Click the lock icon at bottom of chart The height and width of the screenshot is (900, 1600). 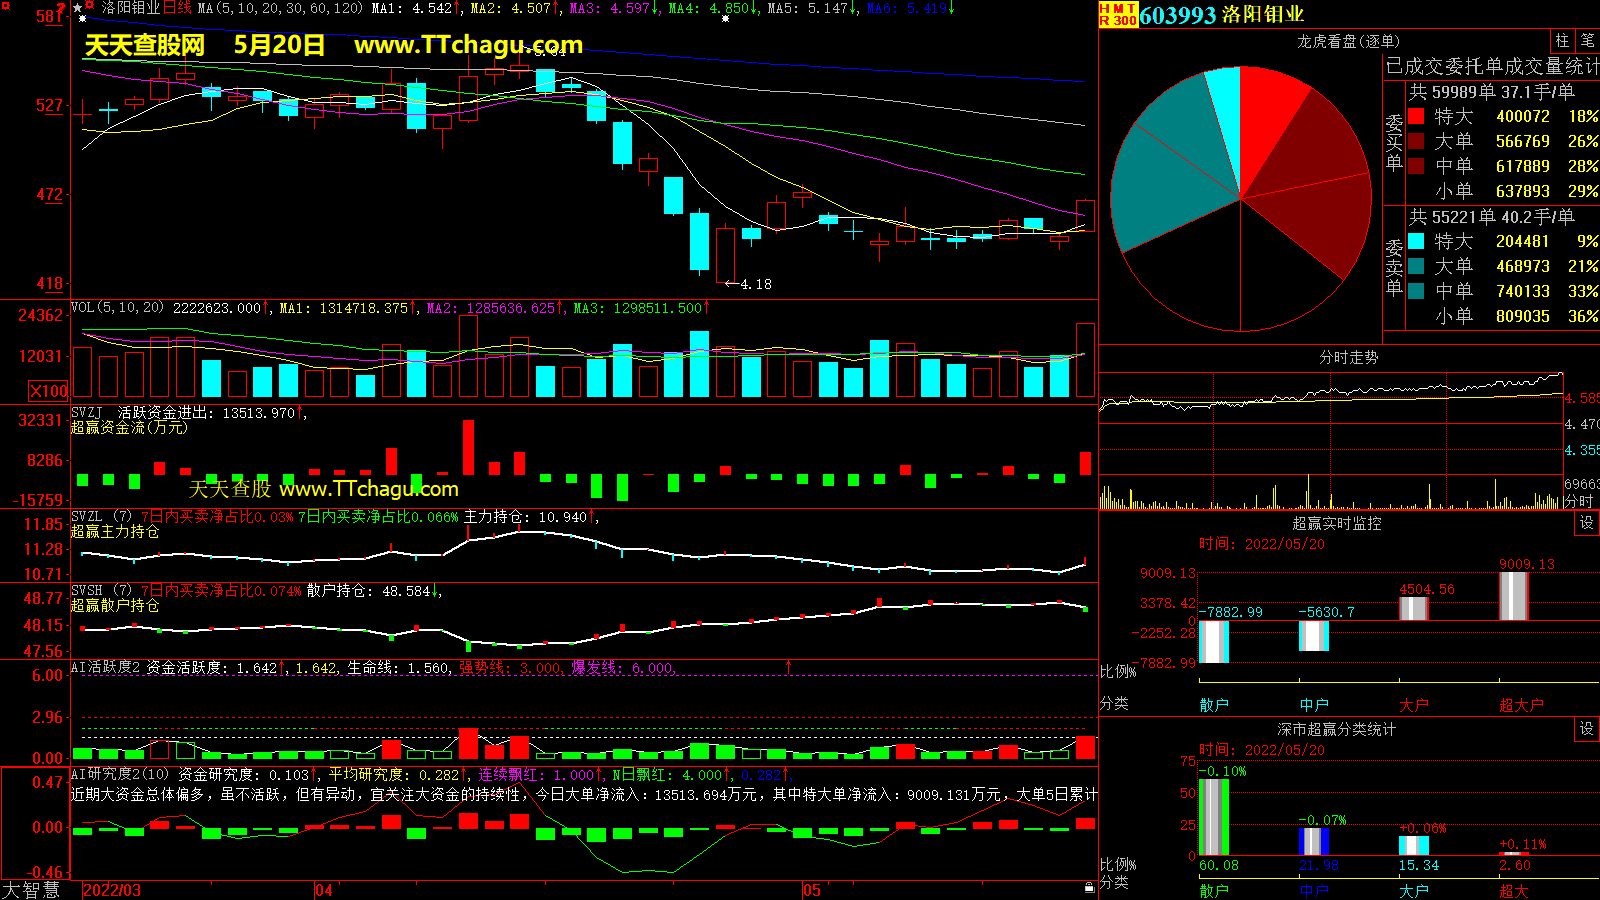[1089, 887]
